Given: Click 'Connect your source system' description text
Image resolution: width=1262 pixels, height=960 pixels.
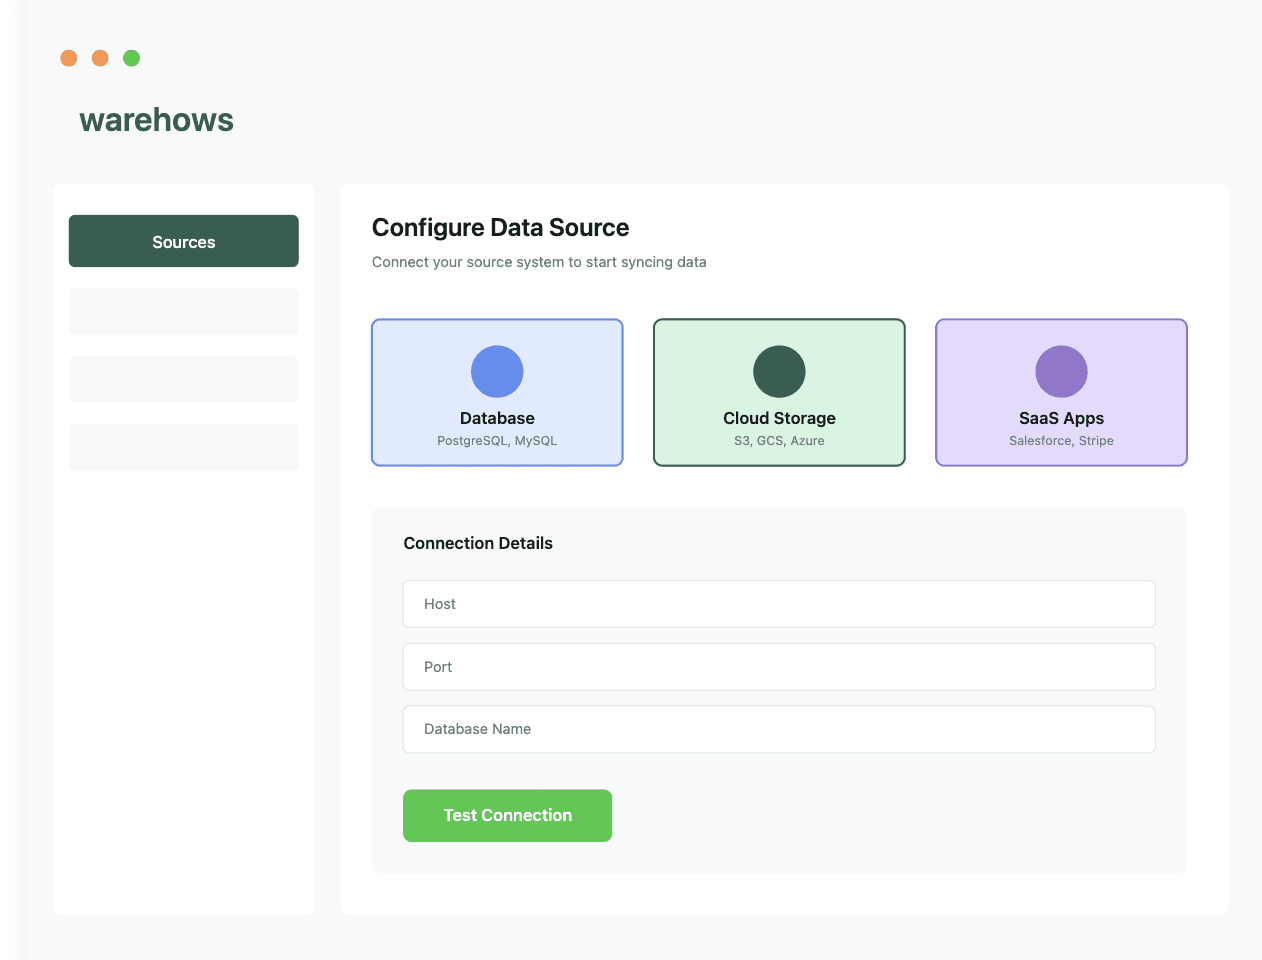Looking at the screenshot, I should pos(539,262).
